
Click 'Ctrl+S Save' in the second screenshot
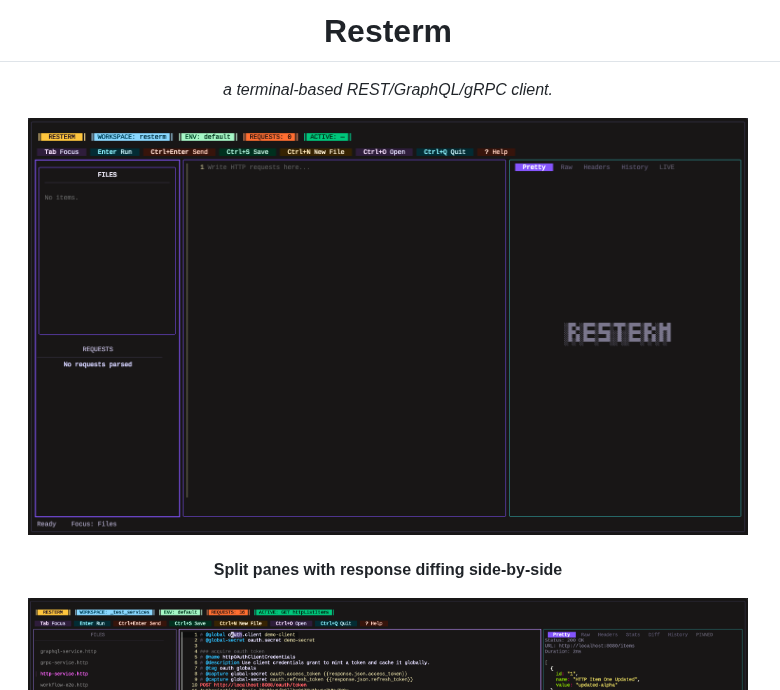(190, 623)
